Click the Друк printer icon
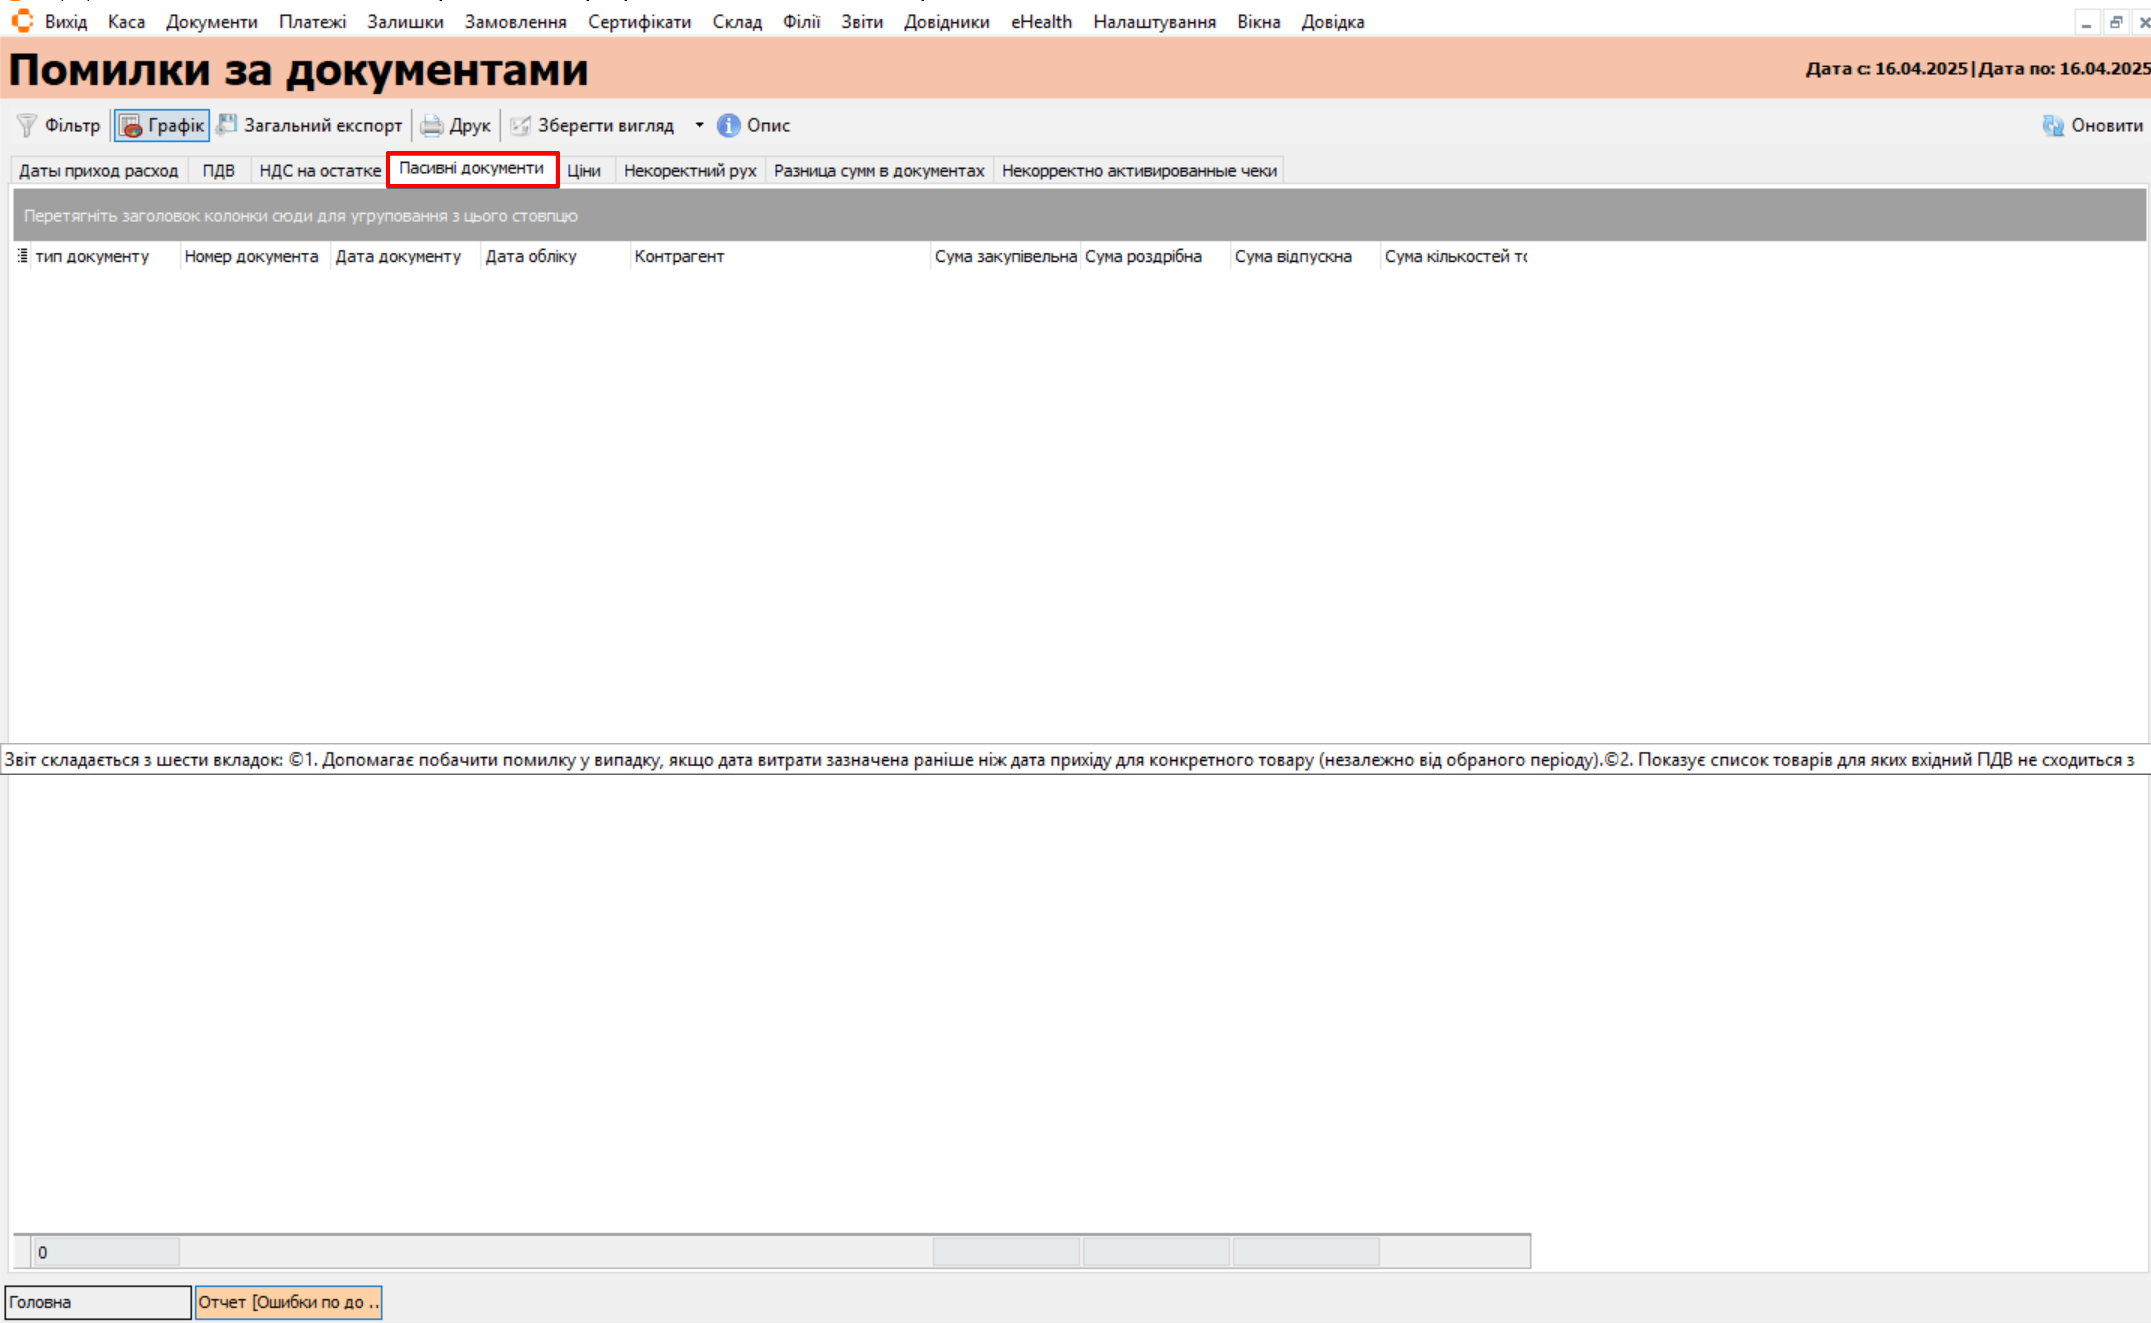The image size is (2151, 1323). 432,125
